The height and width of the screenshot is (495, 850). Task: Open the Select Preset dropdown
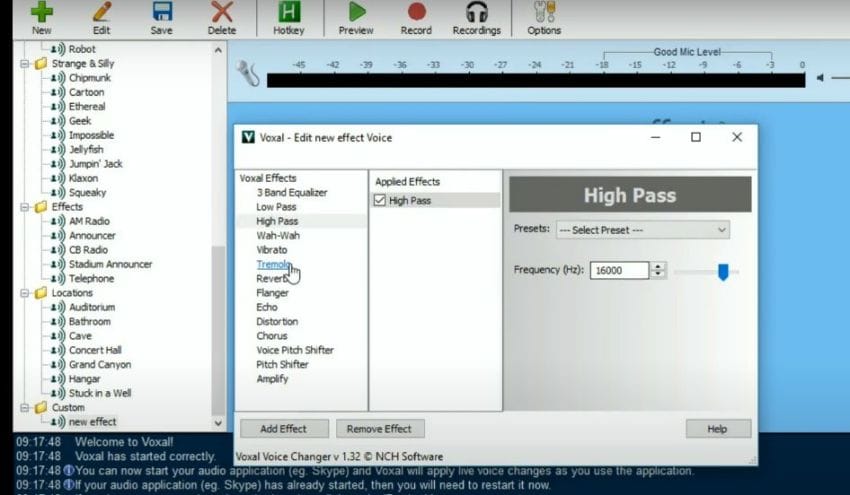click(642, 230)
